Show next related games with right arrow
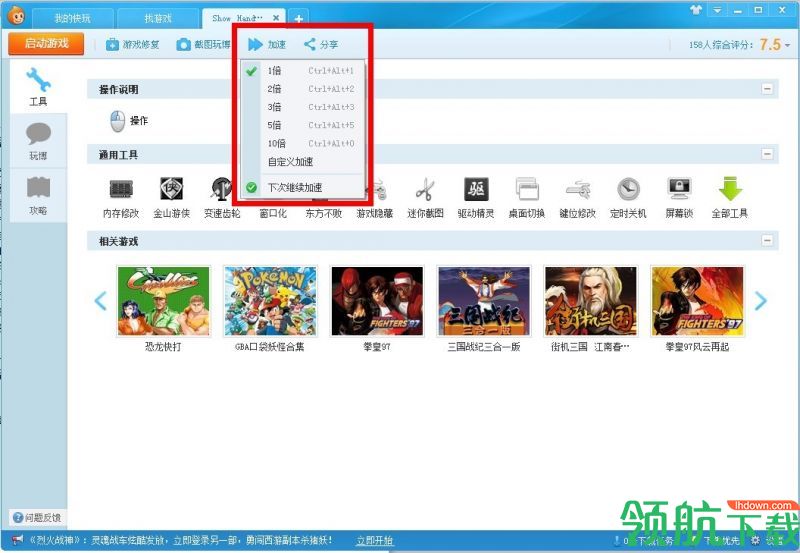 (x=760, y=301)
